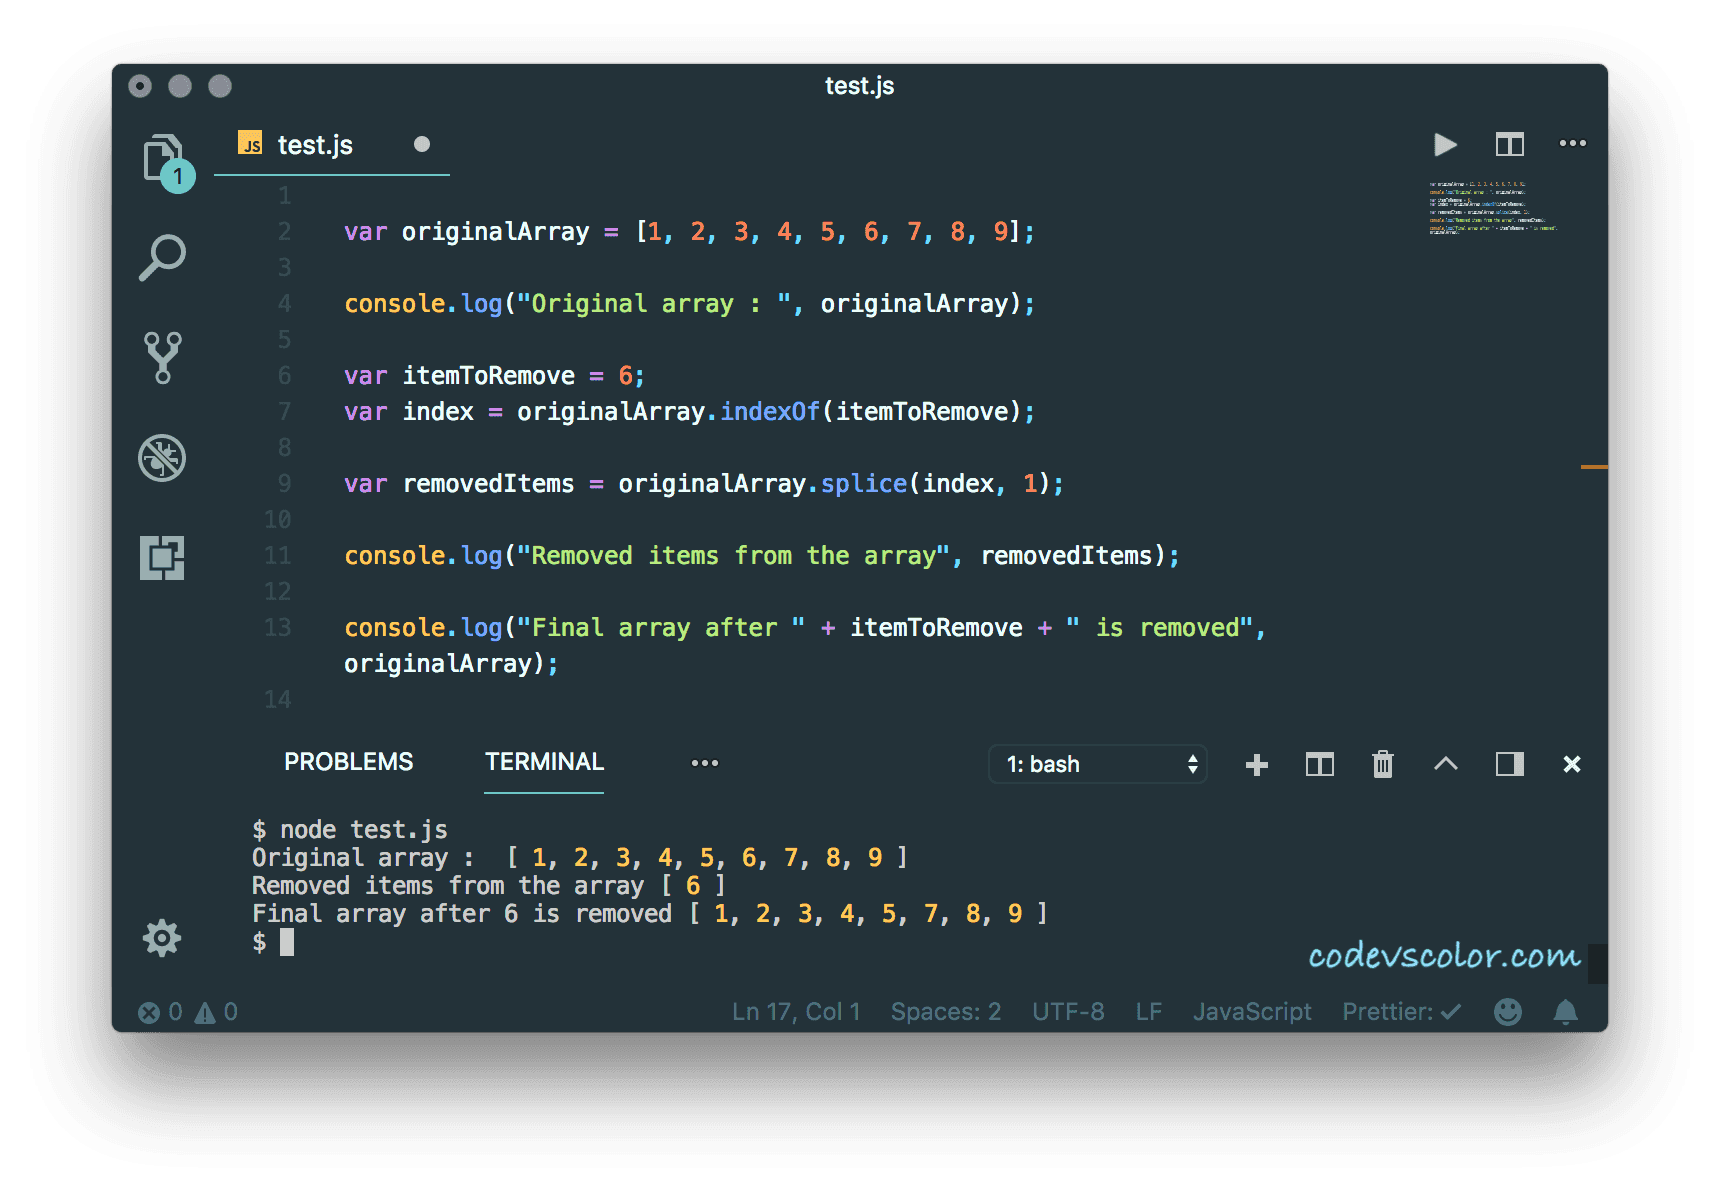Open the Search view
Screen dimensions: 1720x1192
pyautogui.click(x=163, y=257)
